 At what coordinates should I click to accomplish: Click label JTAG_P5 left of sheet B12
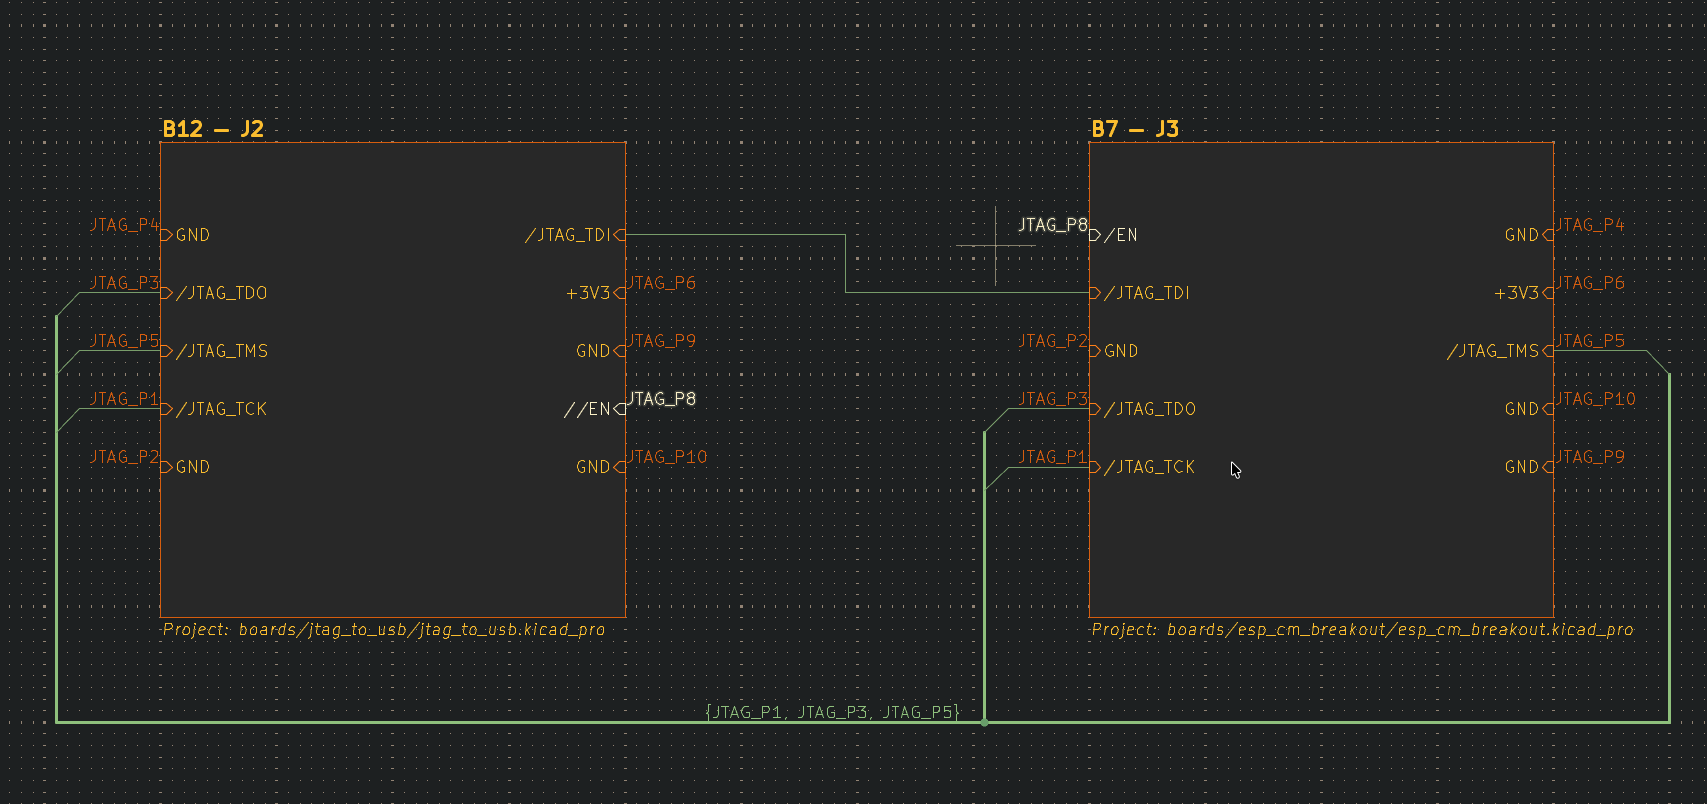124,341
